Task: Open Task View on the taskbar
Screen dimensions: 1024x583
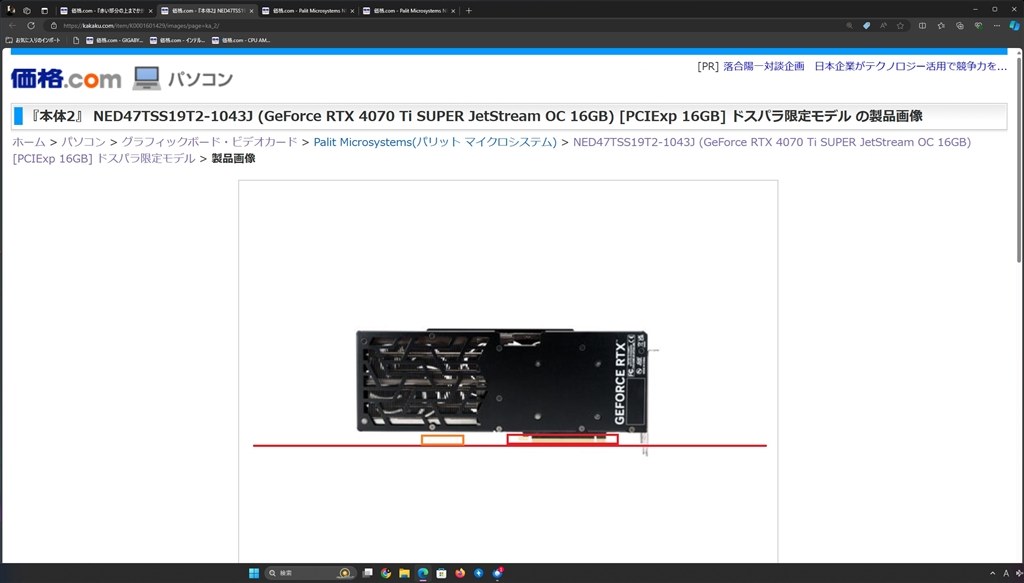Action: [368, 573]
